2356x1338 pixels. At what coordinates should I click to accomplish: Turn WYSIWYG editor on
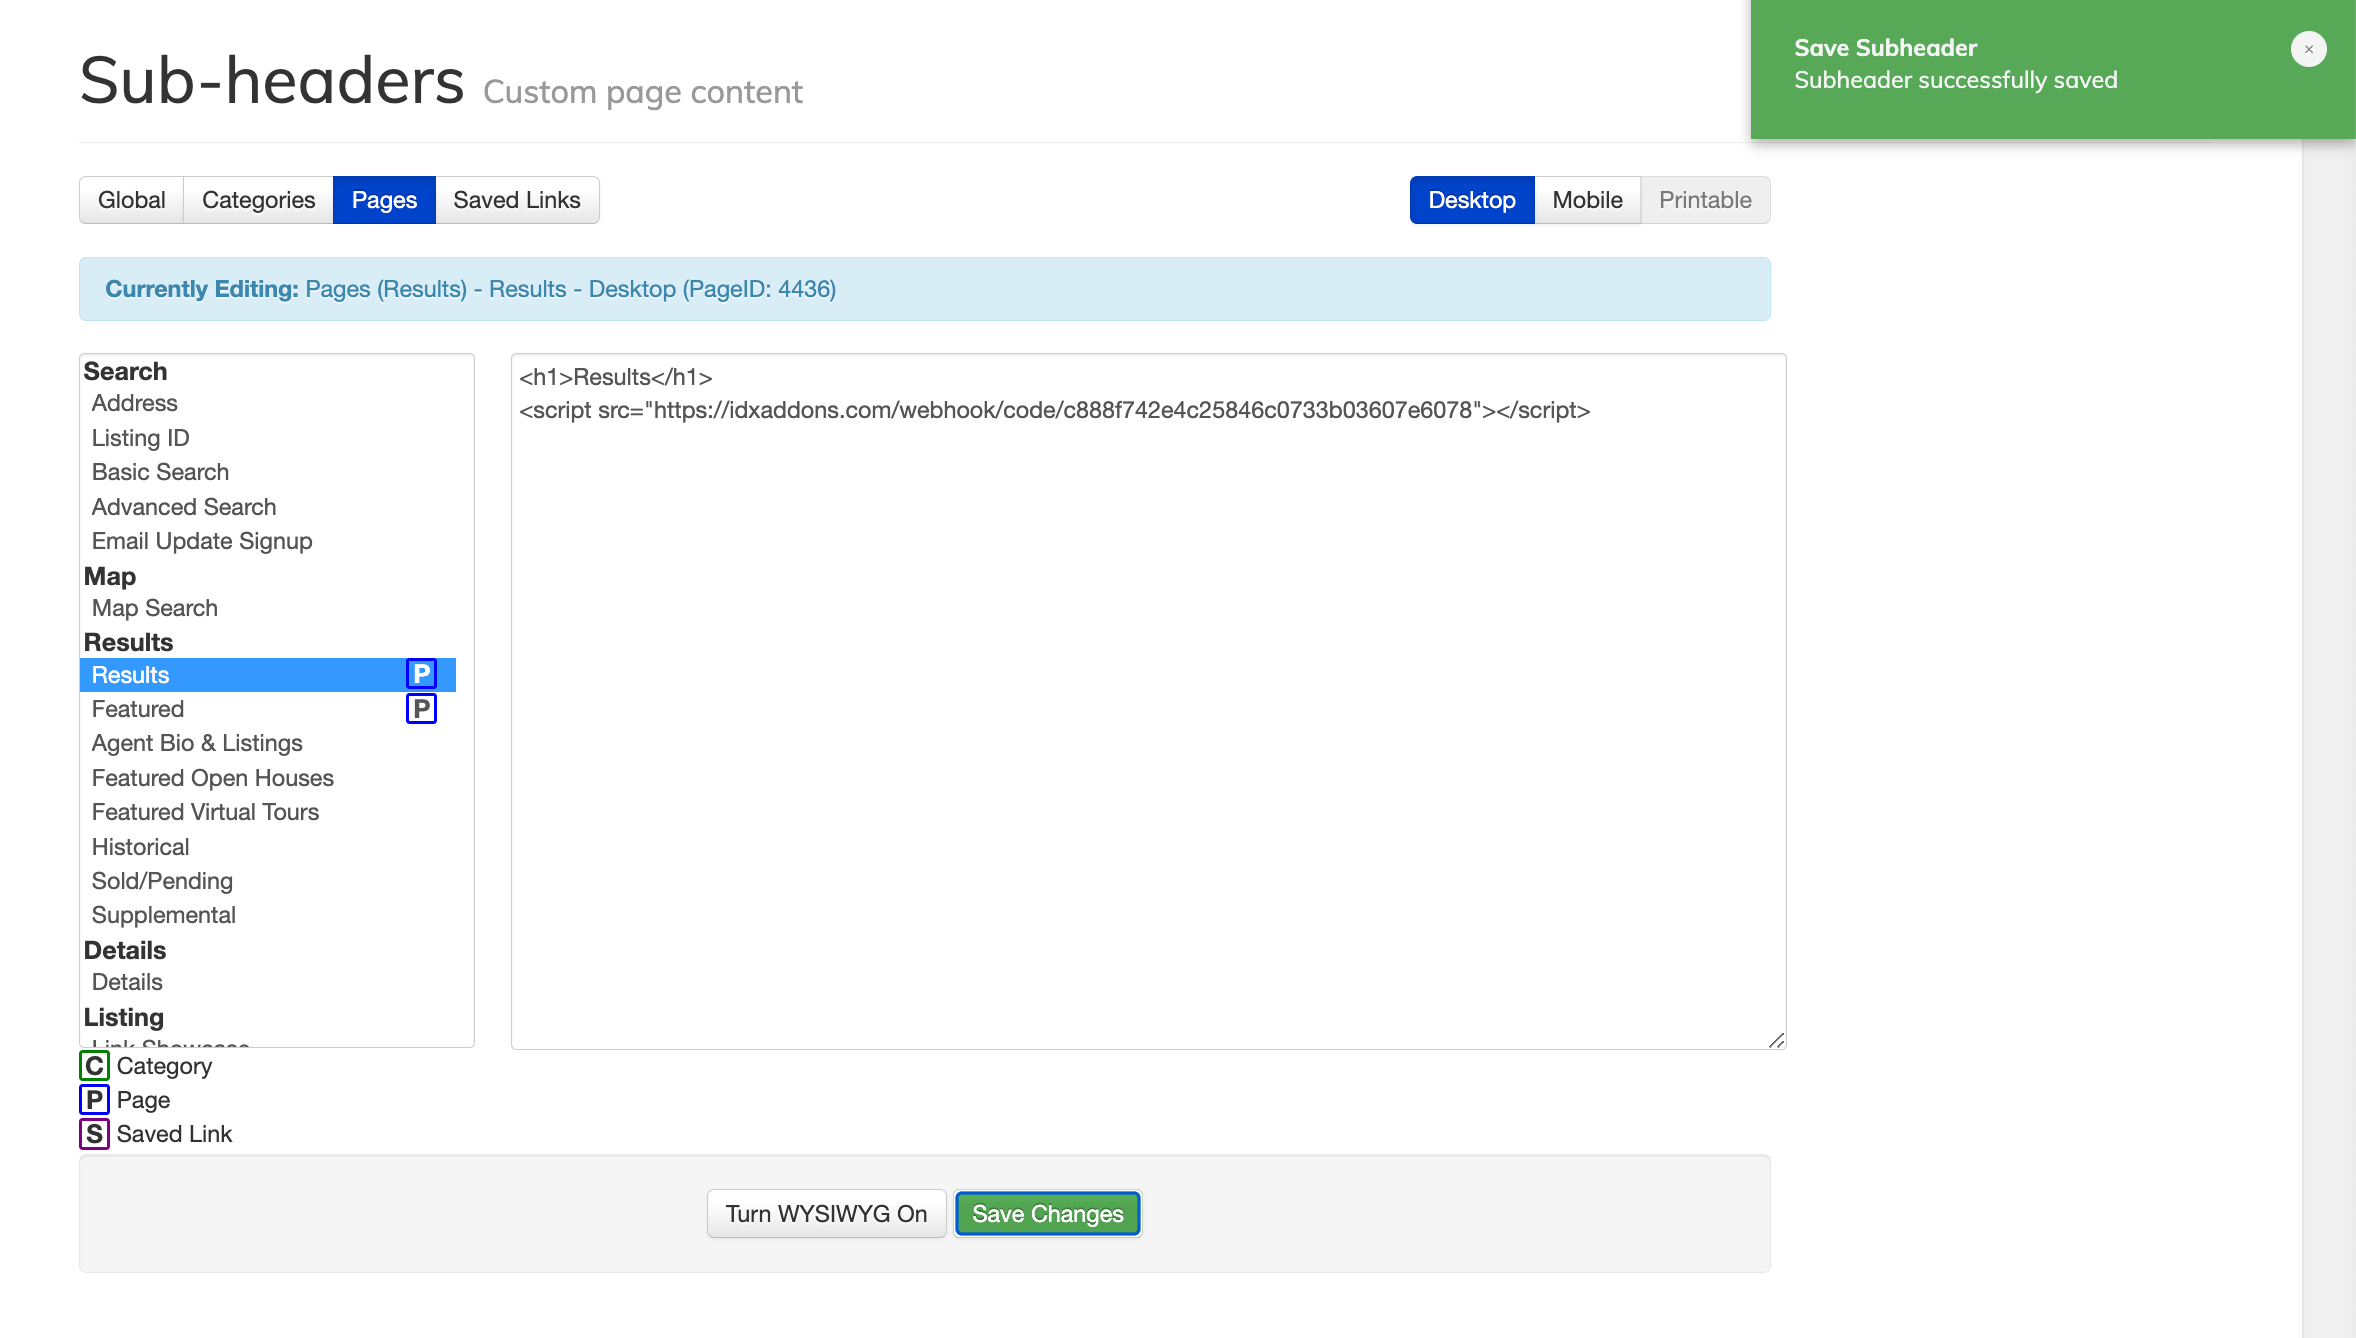click(826, 1214)
